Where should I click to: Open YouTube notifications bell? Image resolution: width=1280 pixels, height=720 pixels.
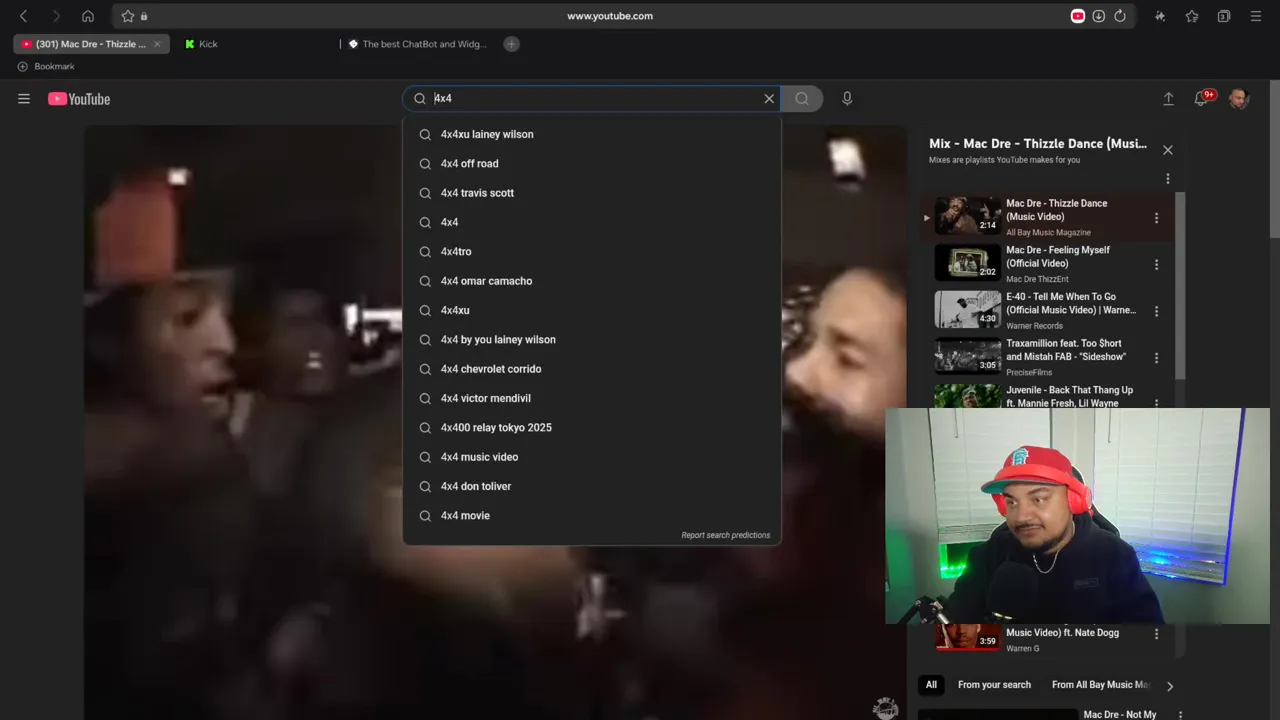1203,97
